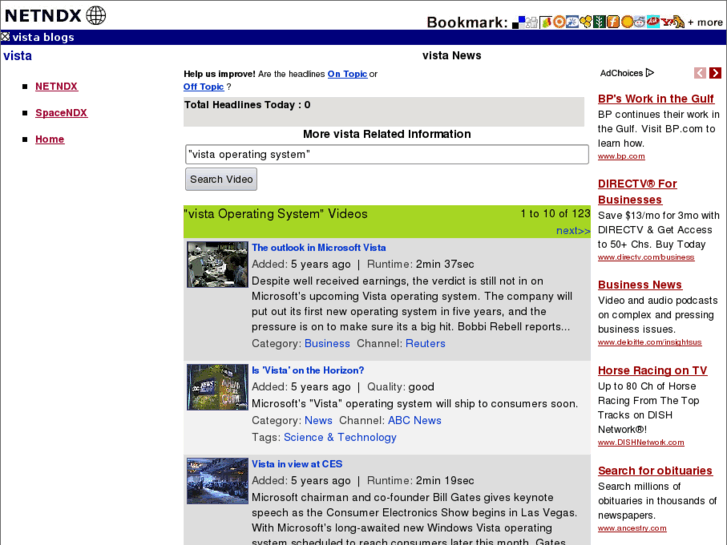Open "Is 'Vista' on the Horizon?" title
The width and height of the screenshot is (727, 545).
point(308,370)
